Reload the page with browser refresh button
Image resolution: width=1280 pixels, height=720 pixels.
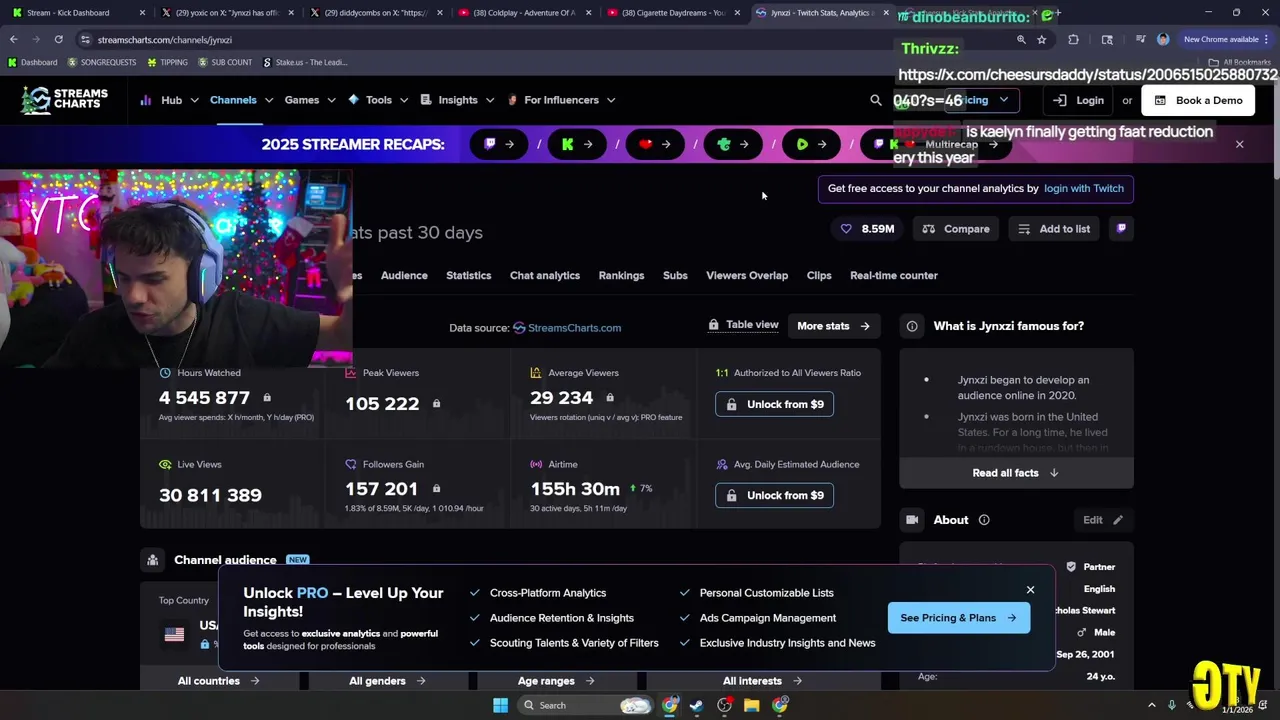58,39
